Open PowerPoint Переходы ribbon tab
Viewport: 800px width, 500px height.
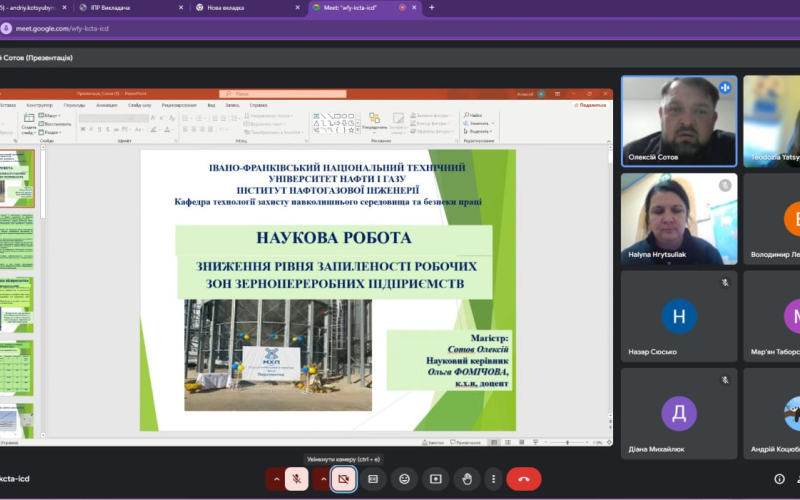74,105
